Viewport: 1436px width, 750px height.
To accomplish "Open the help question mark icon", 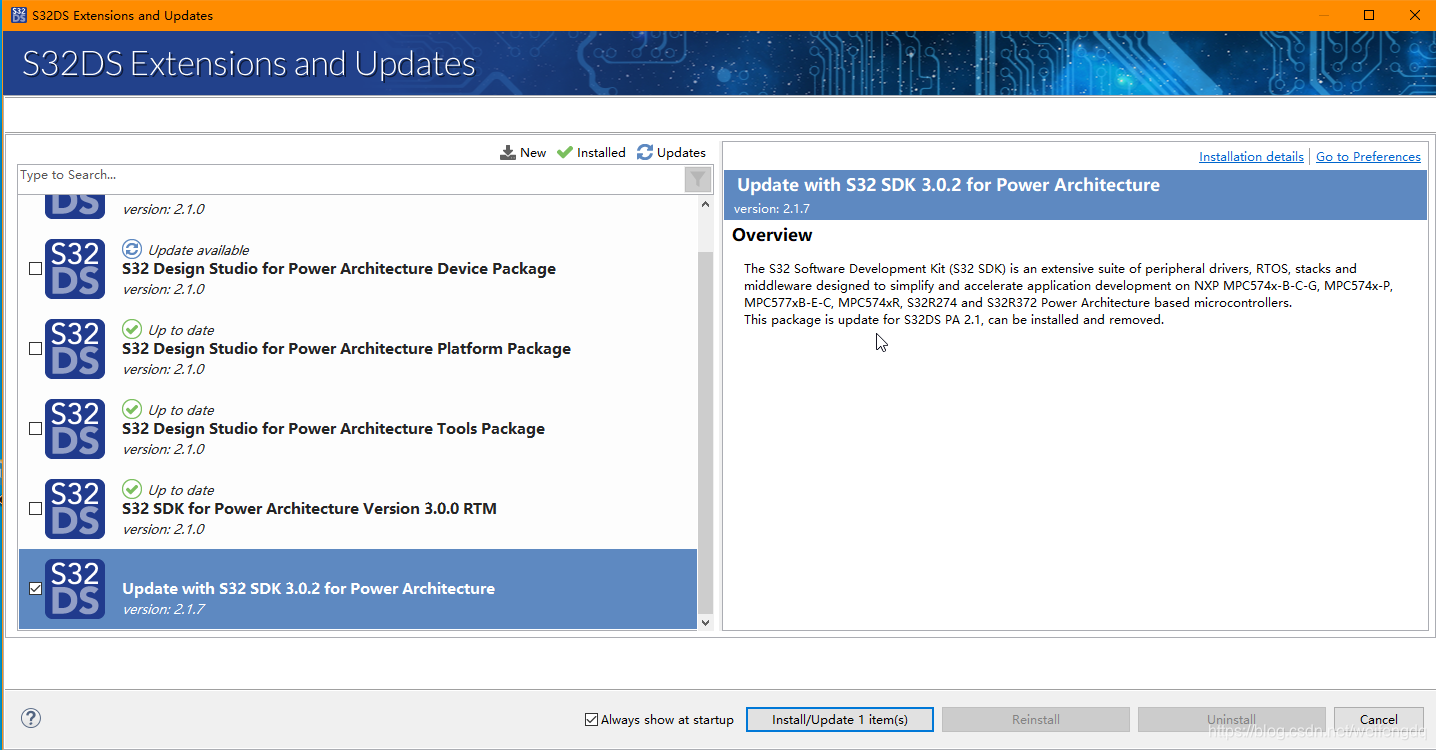I will click(31, 718).
